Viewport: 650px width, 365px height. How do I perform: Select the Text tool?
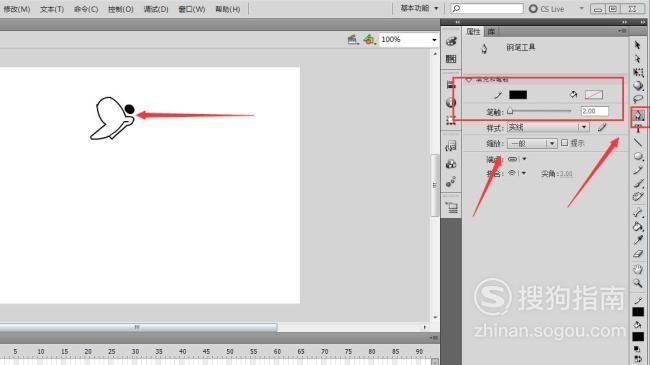click(x=638, y=129)
